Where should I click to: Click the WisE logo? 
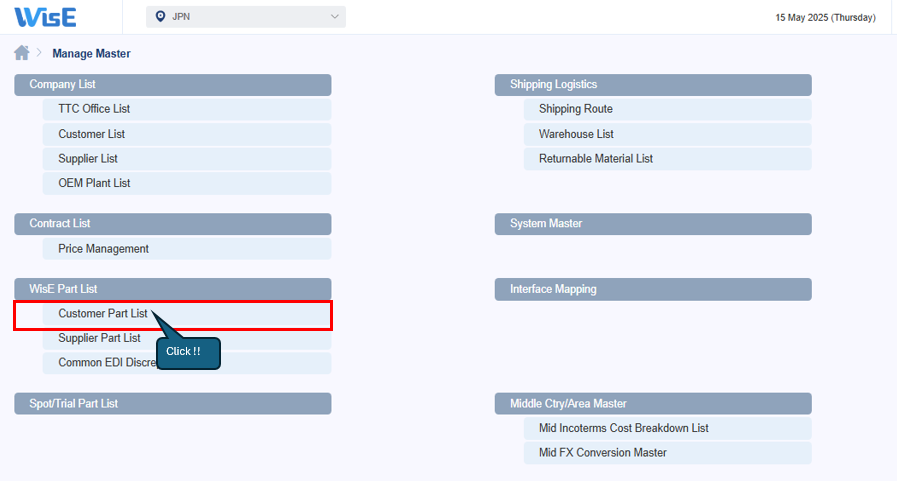tap(45, 17)
